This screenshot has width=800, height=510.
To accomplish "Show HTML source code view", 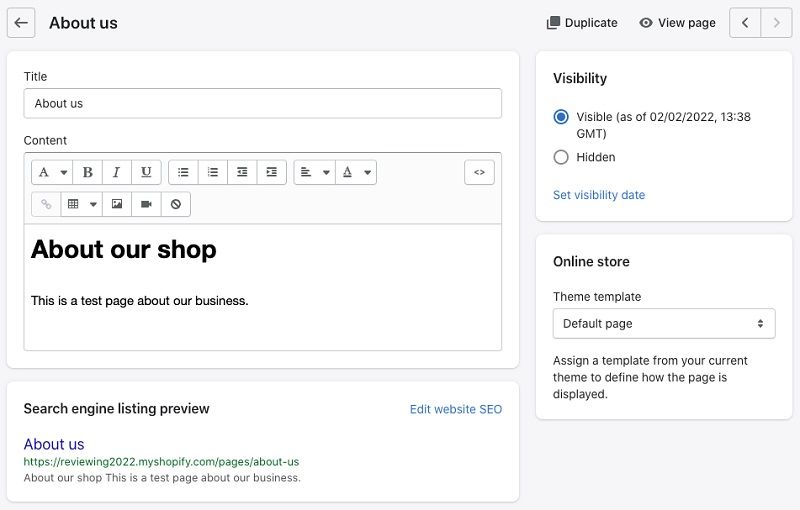I will coord(479,172).
